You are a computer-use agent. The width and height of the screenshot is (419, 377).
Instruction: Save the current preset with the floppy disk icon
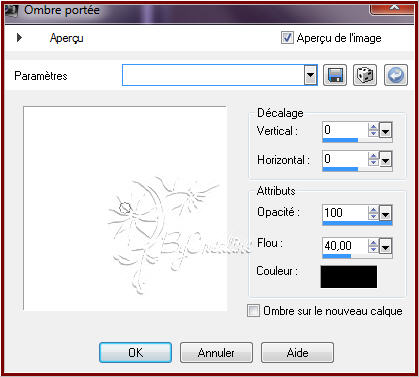[x=335, y=75]
